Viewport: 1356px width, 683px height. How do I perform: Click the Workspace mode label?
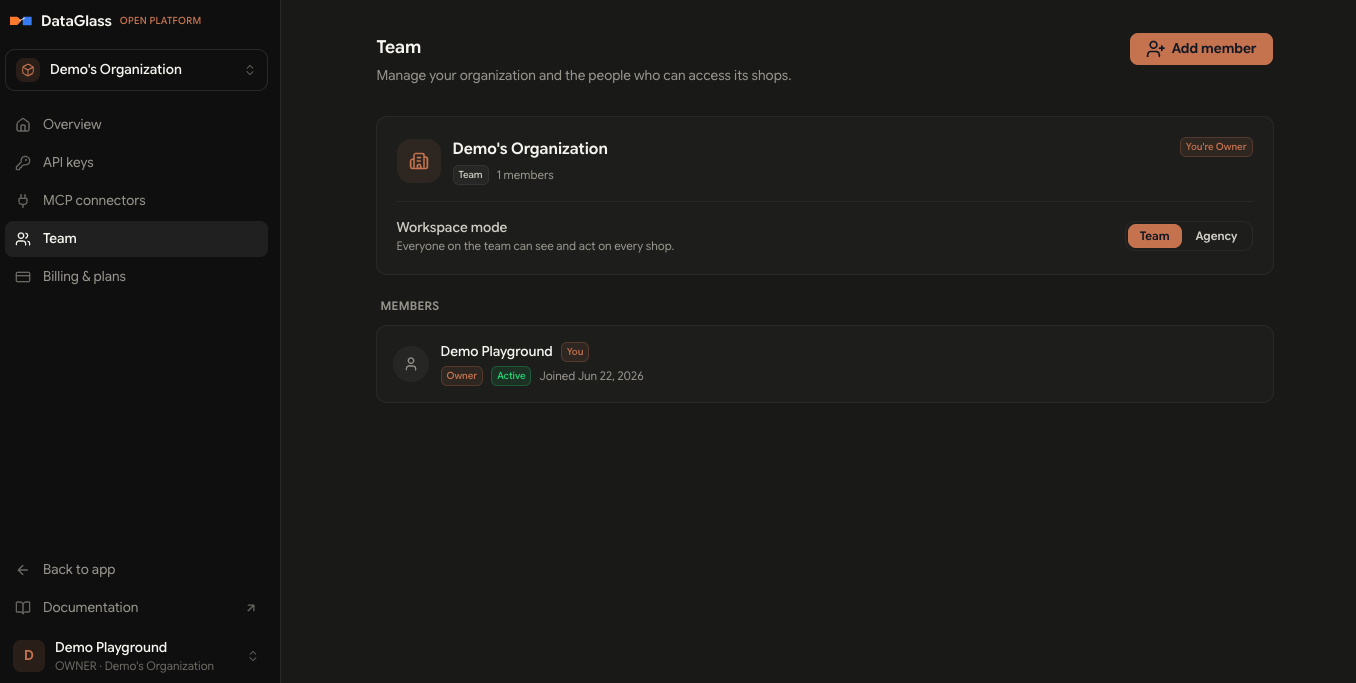point(452,228)
